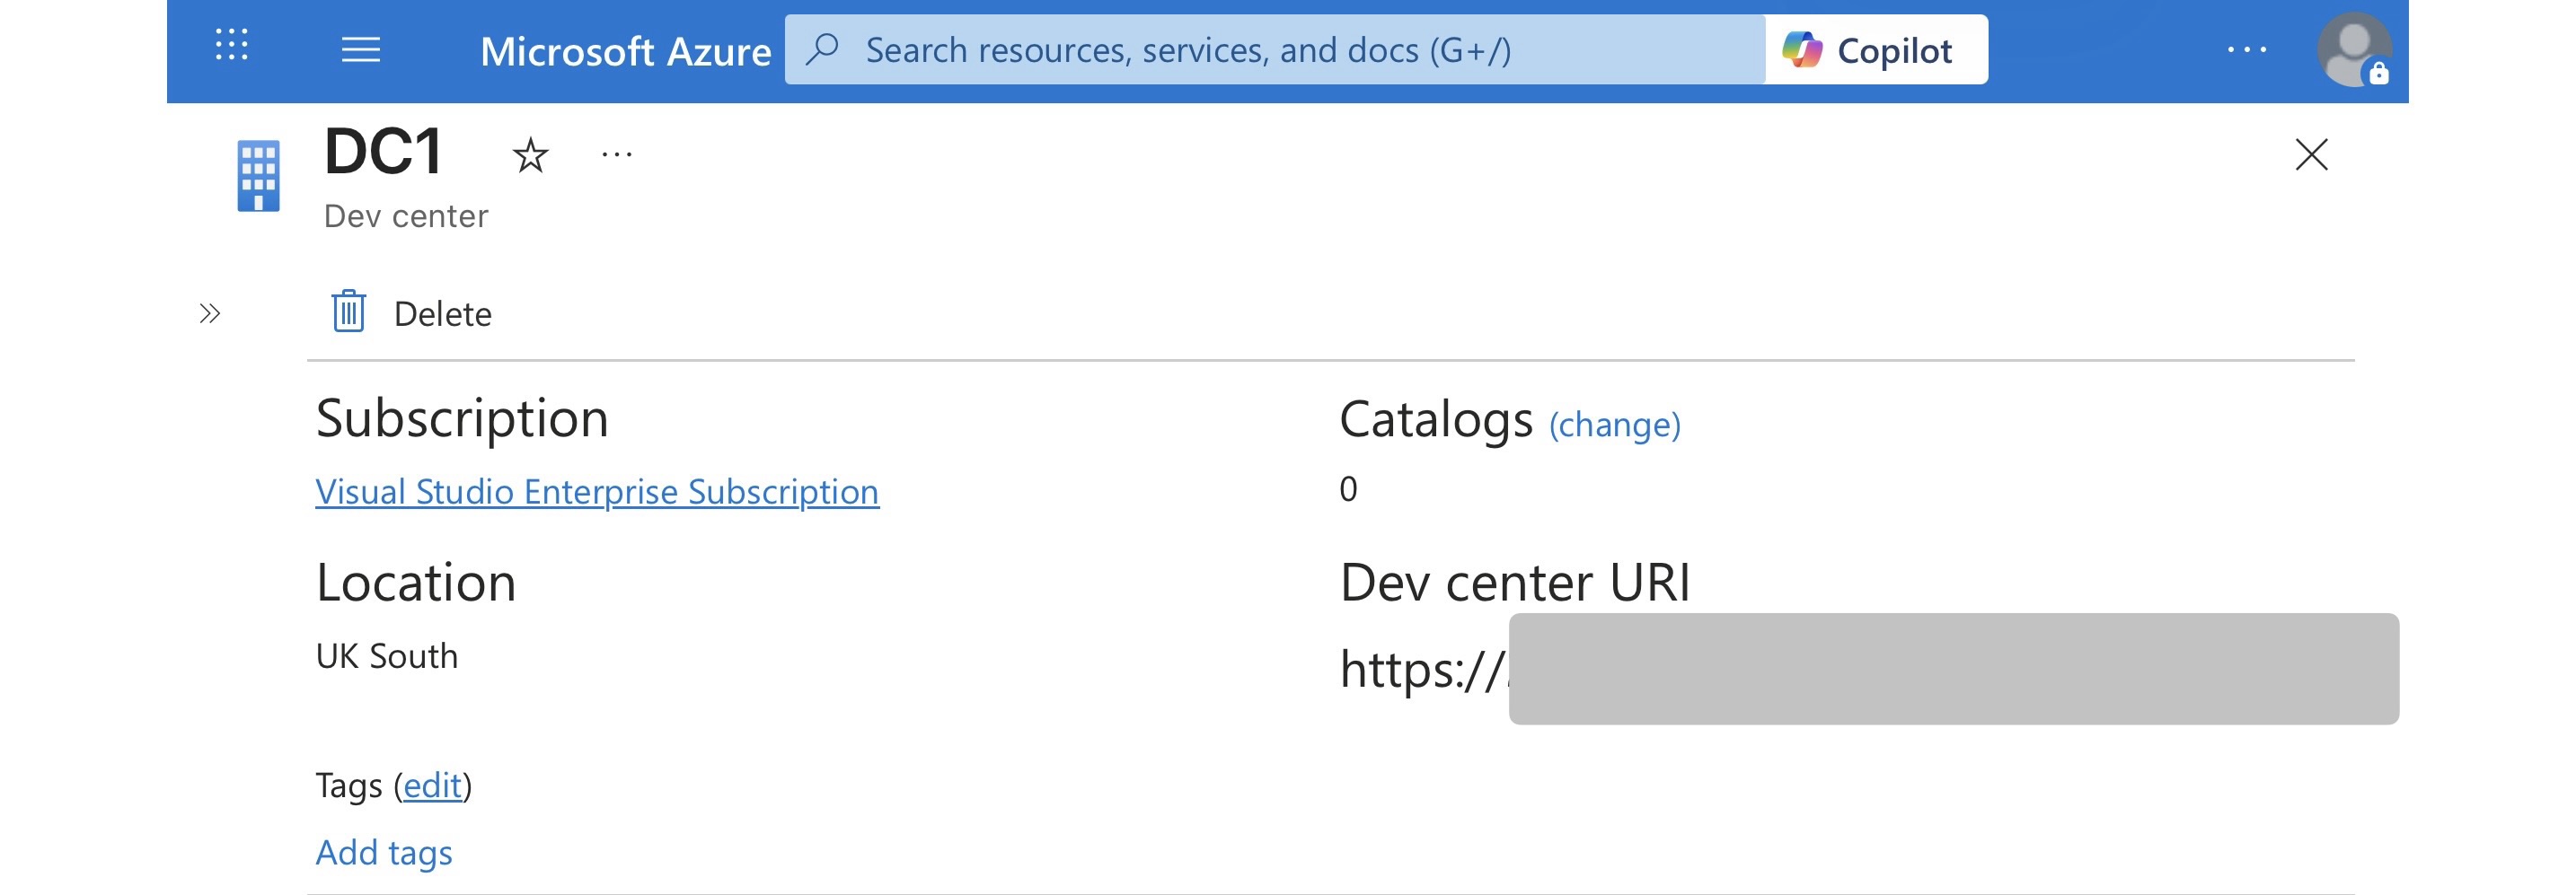Click the search magnifier icon
The image size is (2576, 895).
pos(822,50)
